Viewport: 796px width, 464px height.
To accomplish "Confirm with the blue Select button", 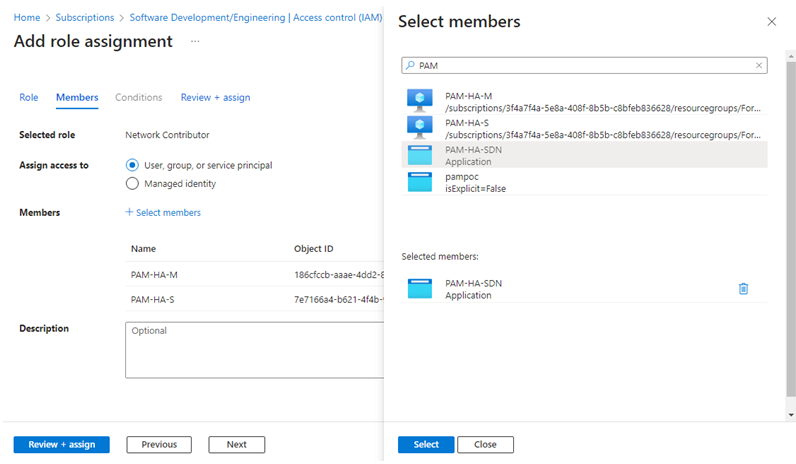I will [426, 444].
